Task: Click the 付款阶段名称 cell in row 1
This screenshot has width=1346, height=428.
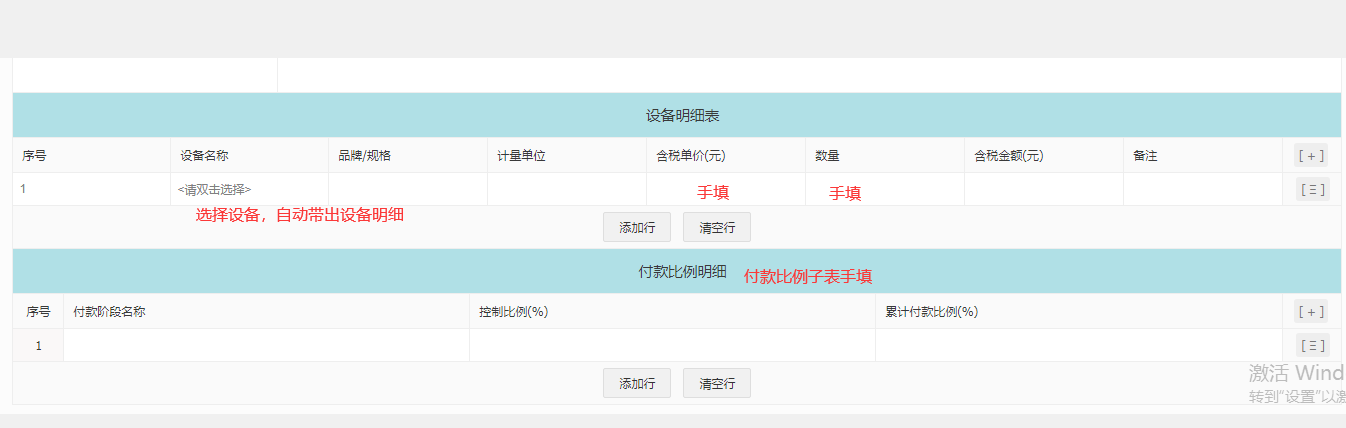Action: (x=266, y=345)
